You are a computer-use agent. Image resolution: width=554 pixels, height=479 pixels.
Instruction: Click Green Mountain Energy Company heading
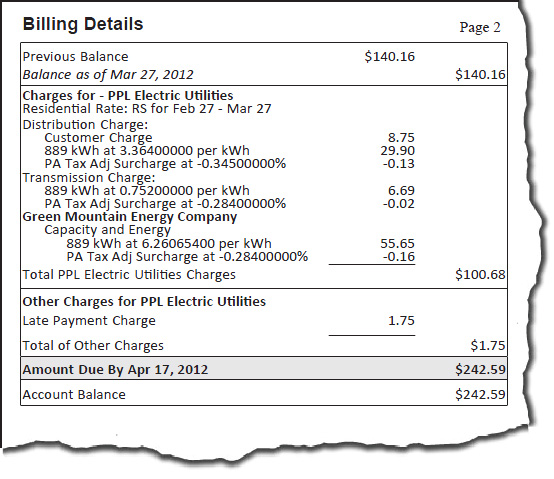pyautogui.click(x=130, y=217)
